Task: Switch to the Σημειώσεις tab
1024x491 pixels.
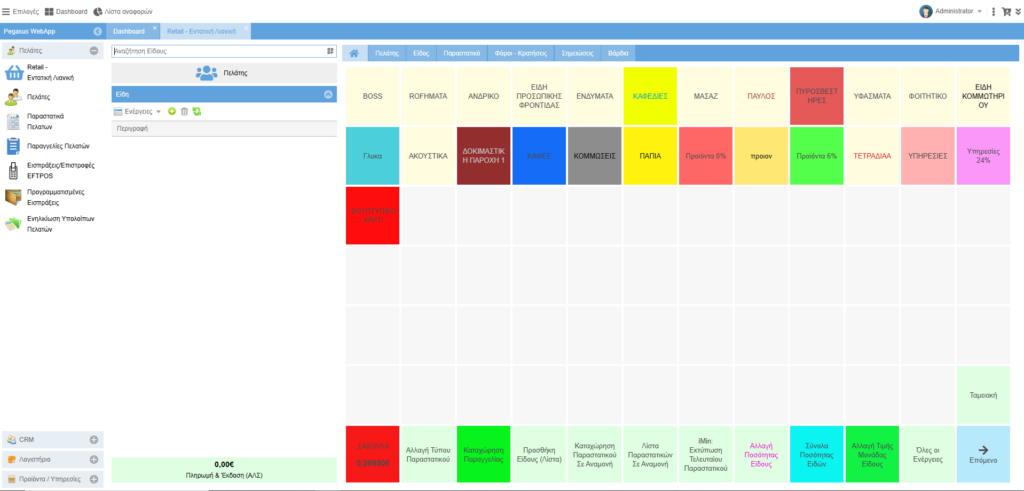Action: (577, 53)
